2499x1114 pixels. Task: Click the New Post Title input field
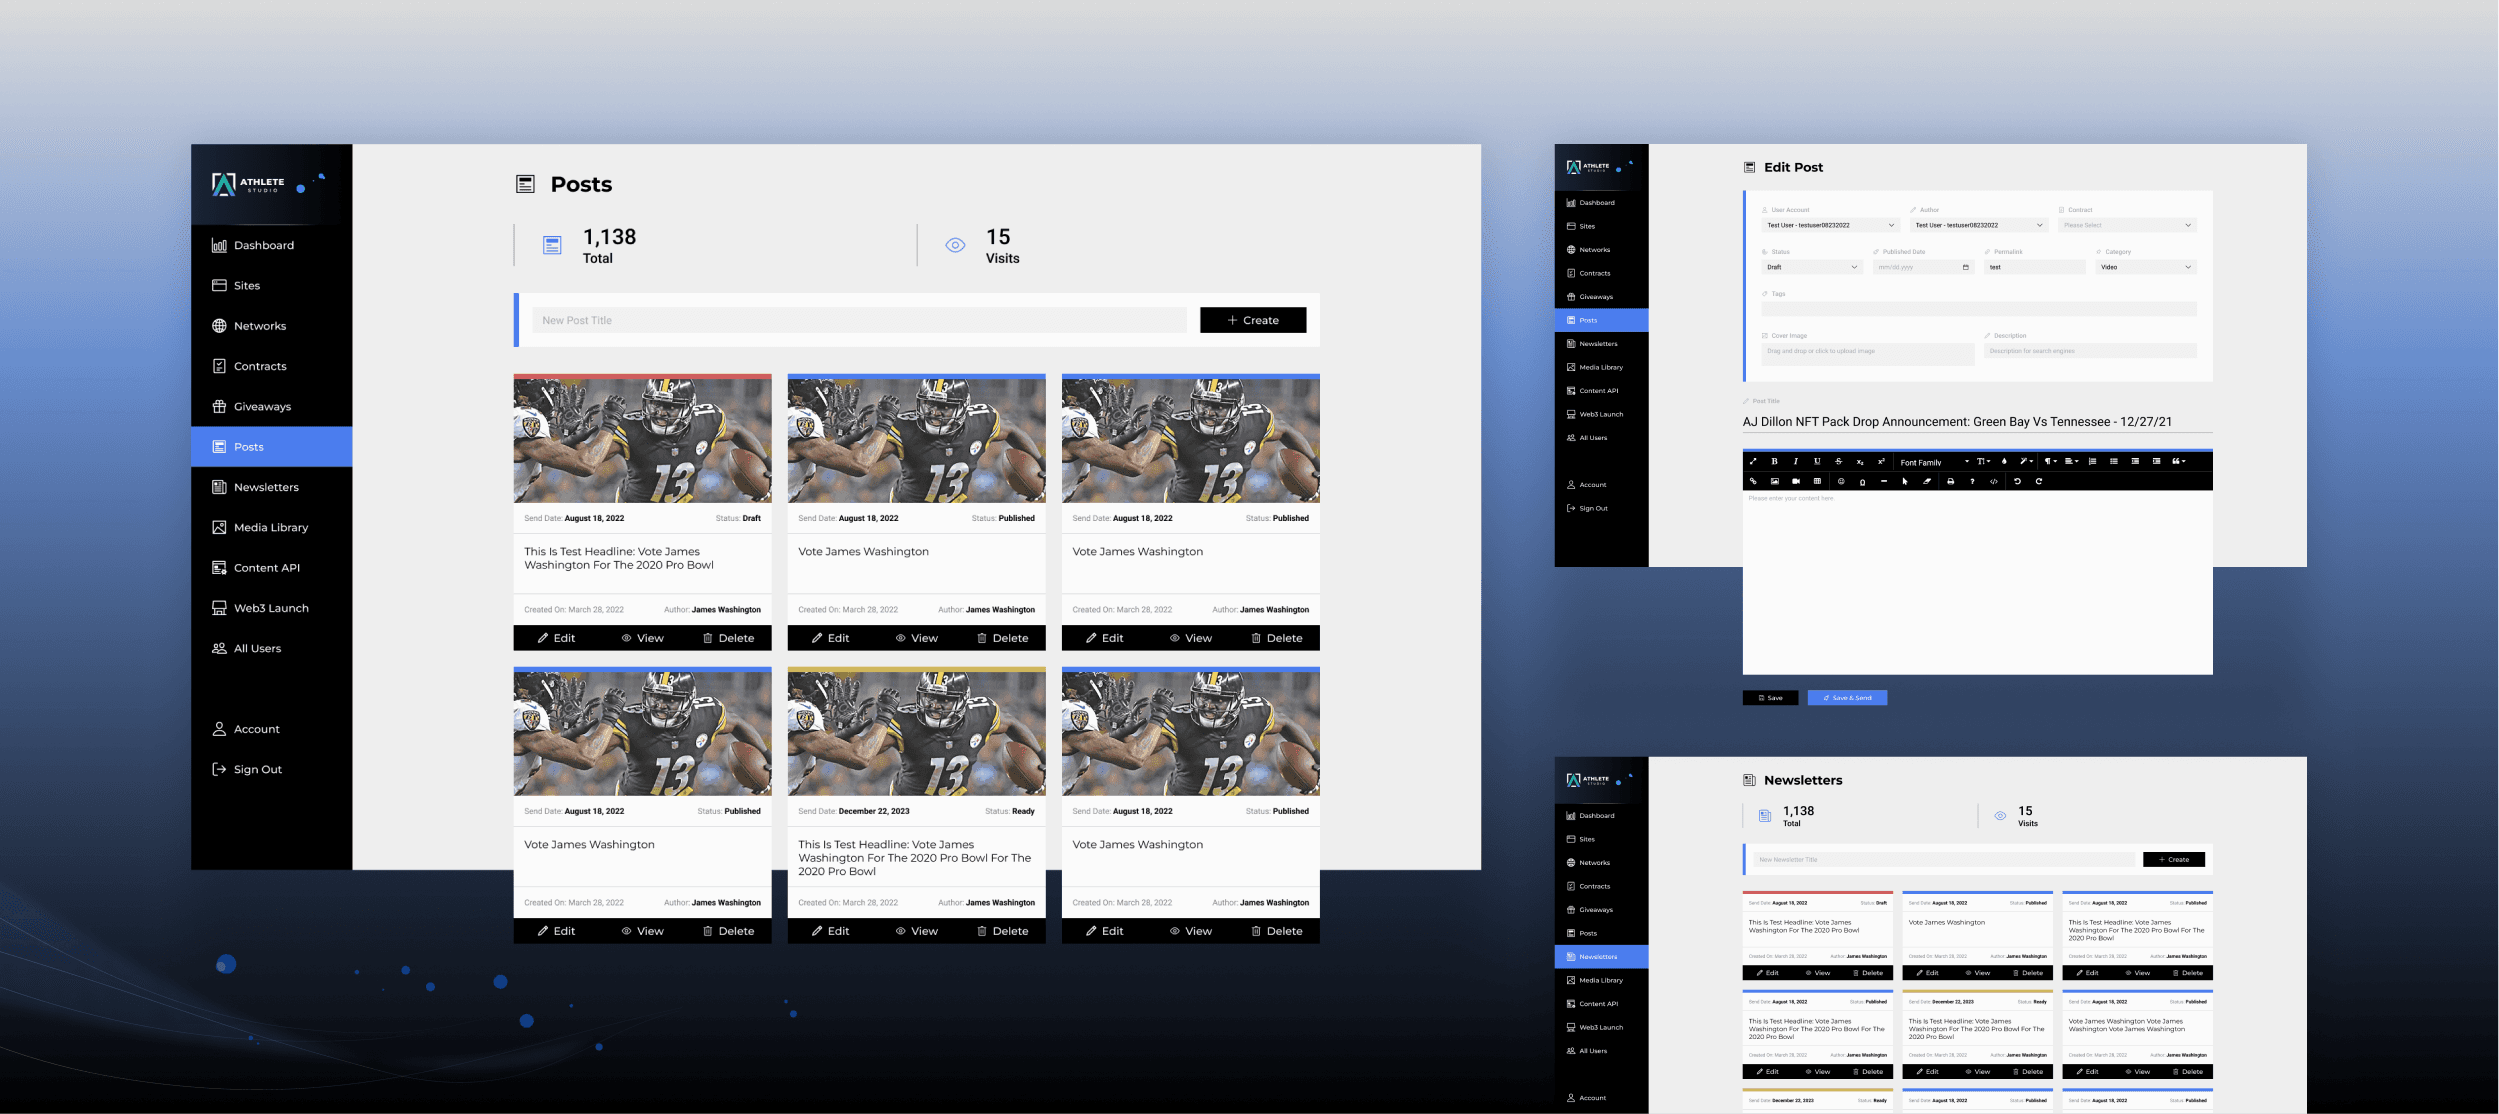[860, 320]
